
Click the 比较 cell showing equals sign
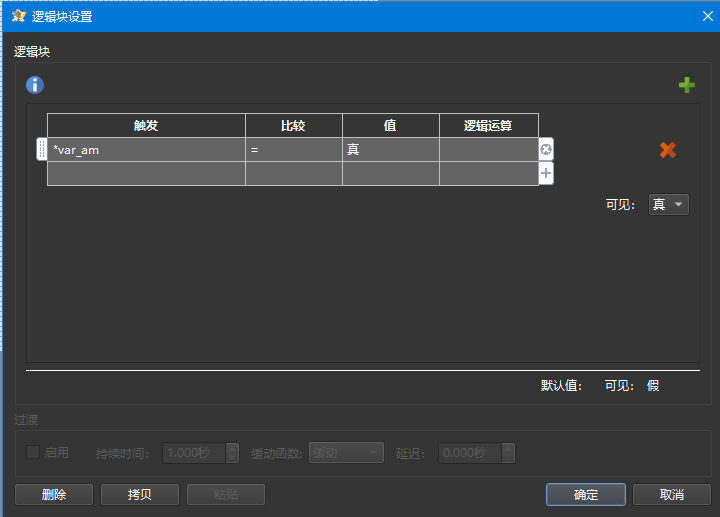[x=294, y=150]
